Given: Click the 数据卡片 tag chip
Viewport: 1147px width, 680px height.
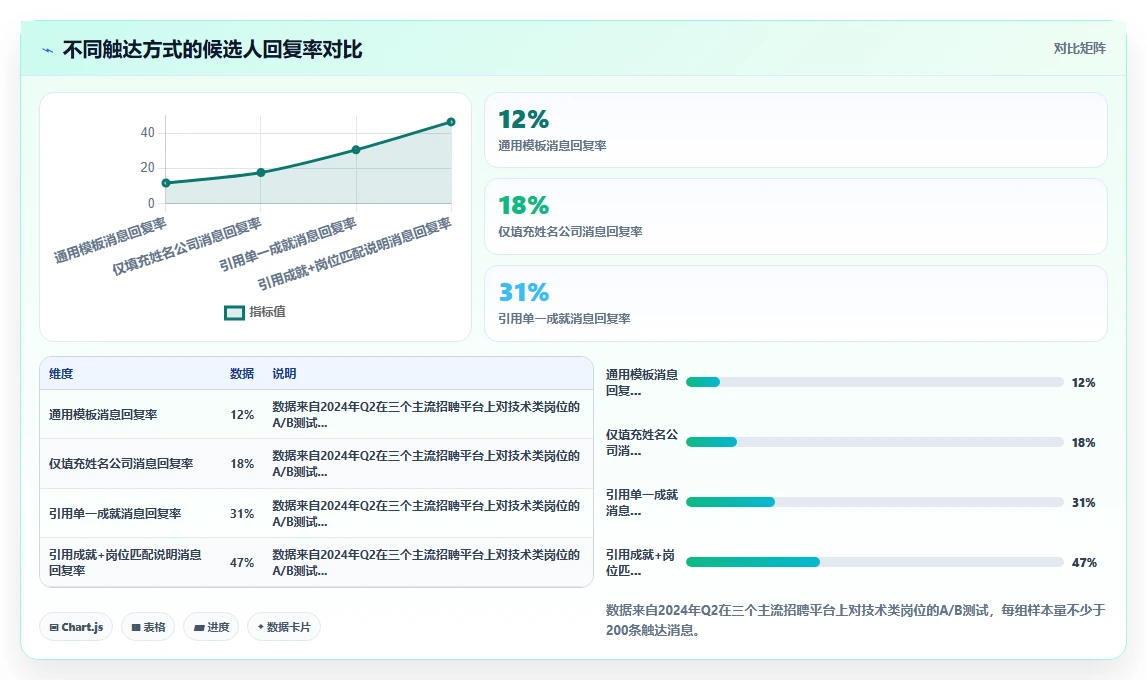Looking at the screenshot, I should click(x=284, y=627).
